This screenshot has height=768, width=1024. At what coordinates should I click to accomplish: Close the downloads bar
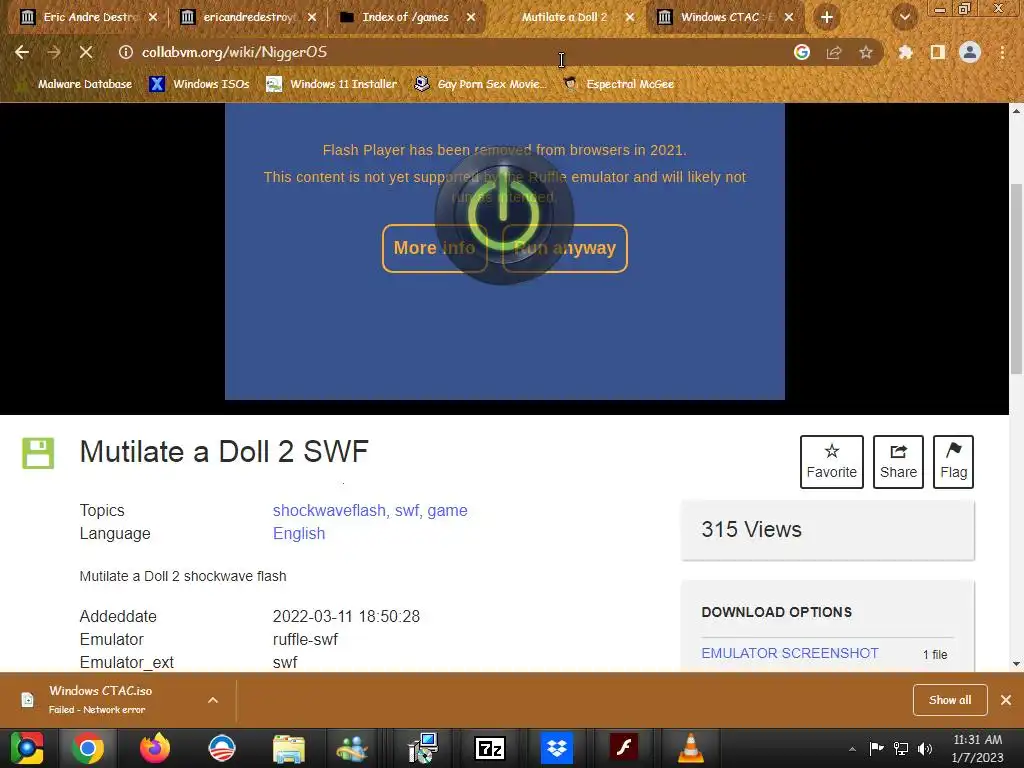[x=1006, y=700]
